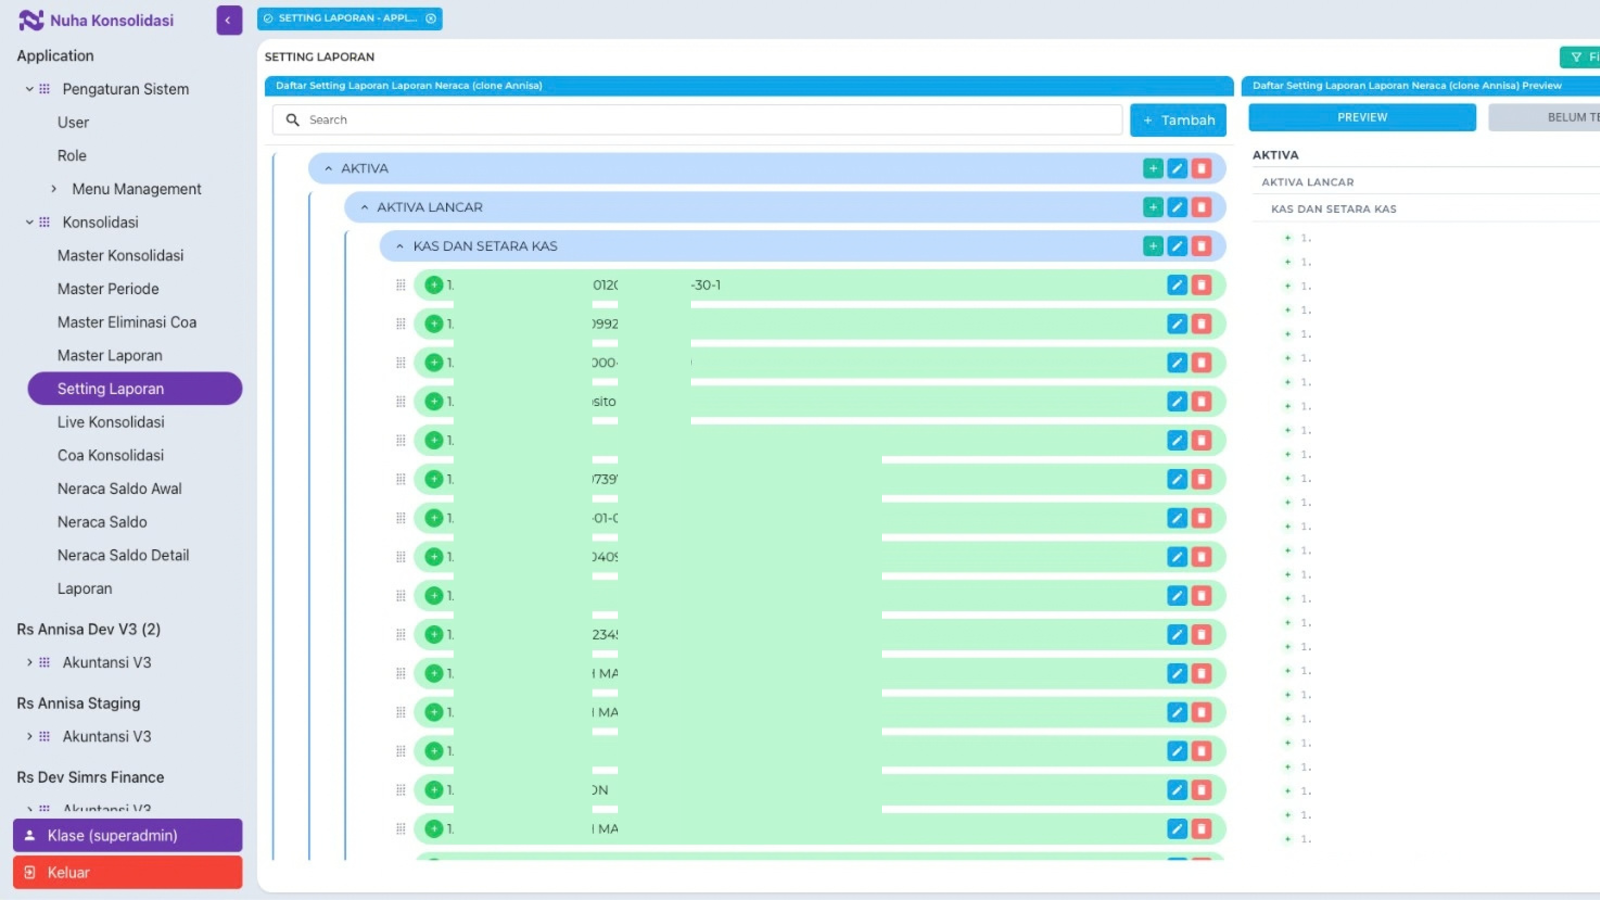Image resolution: width=1600 pixels, height=900 pixels.
Task: Collapse the Konsolidasi menu group
Action: click(x=30, y=222)
